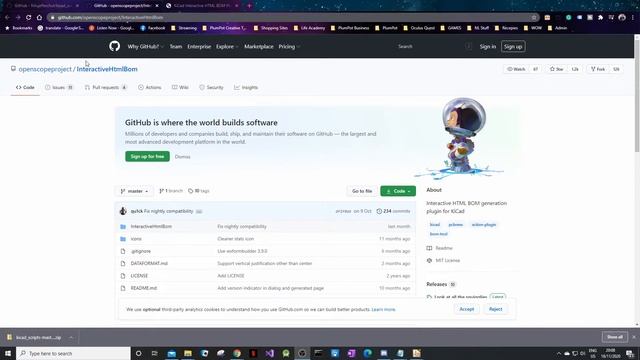Viewport: 640px width, 360px height.
Task: Open the Facebook bookmark
Action: click(153, 28)
